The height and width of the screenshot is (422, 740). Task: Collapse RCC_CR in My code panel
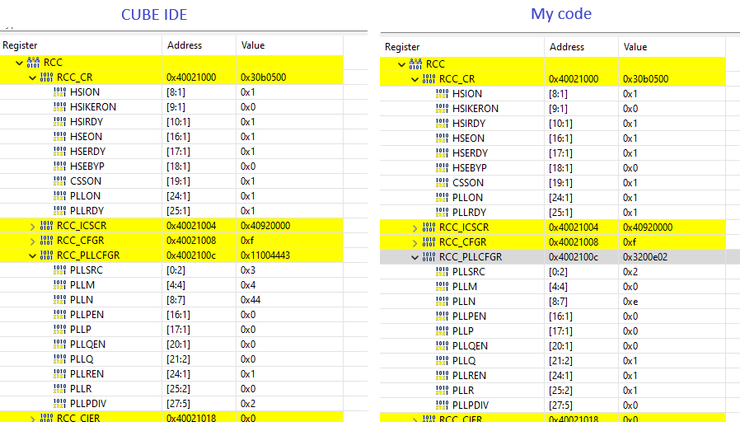(415, 80)
